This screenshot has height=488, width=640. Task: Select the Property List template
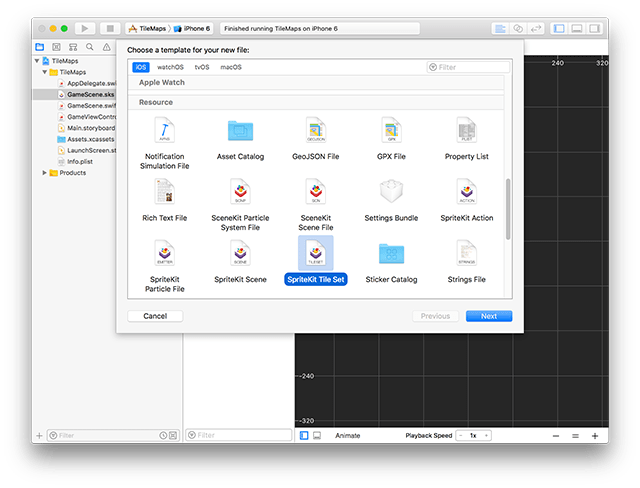(467, 139)
